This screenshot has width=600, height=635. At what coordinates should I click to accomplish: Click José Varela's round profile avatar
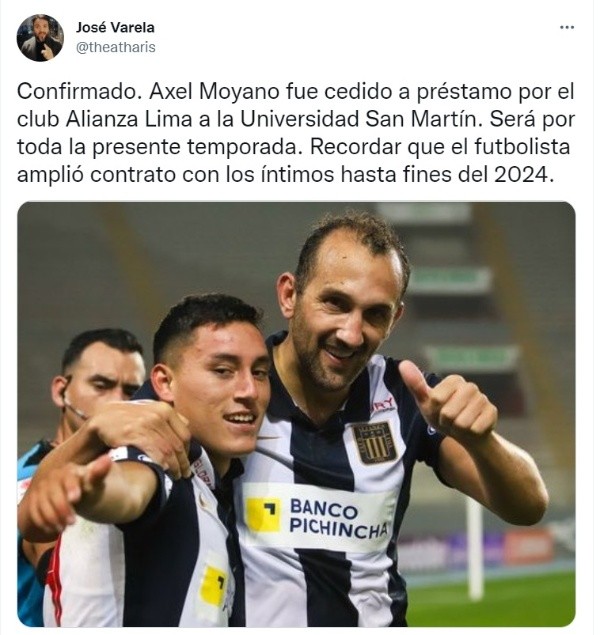pos(40,38)
